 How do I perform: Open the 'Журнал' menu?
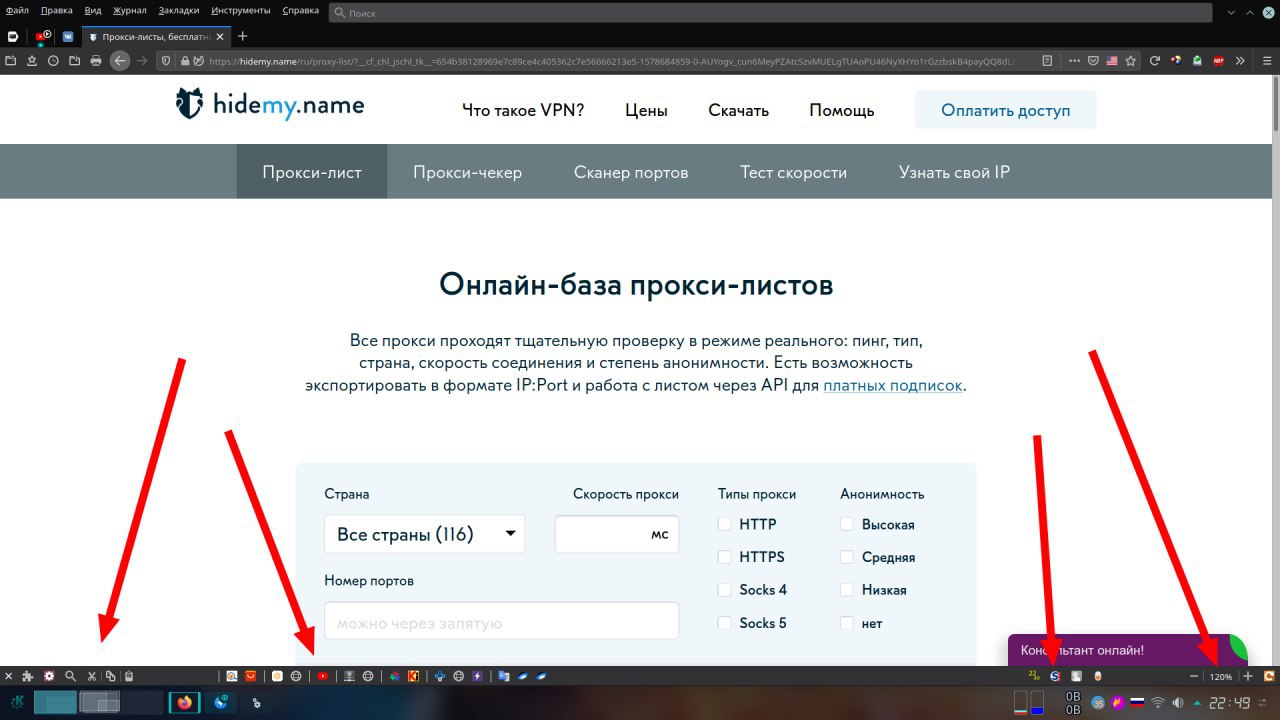[x=130, y=10]
